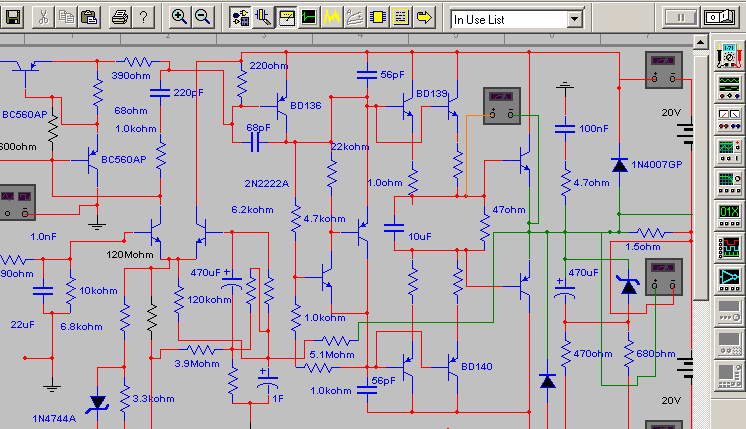
Task: Select the 1N4744A zener diode symbol
Action: coord(98,404)
